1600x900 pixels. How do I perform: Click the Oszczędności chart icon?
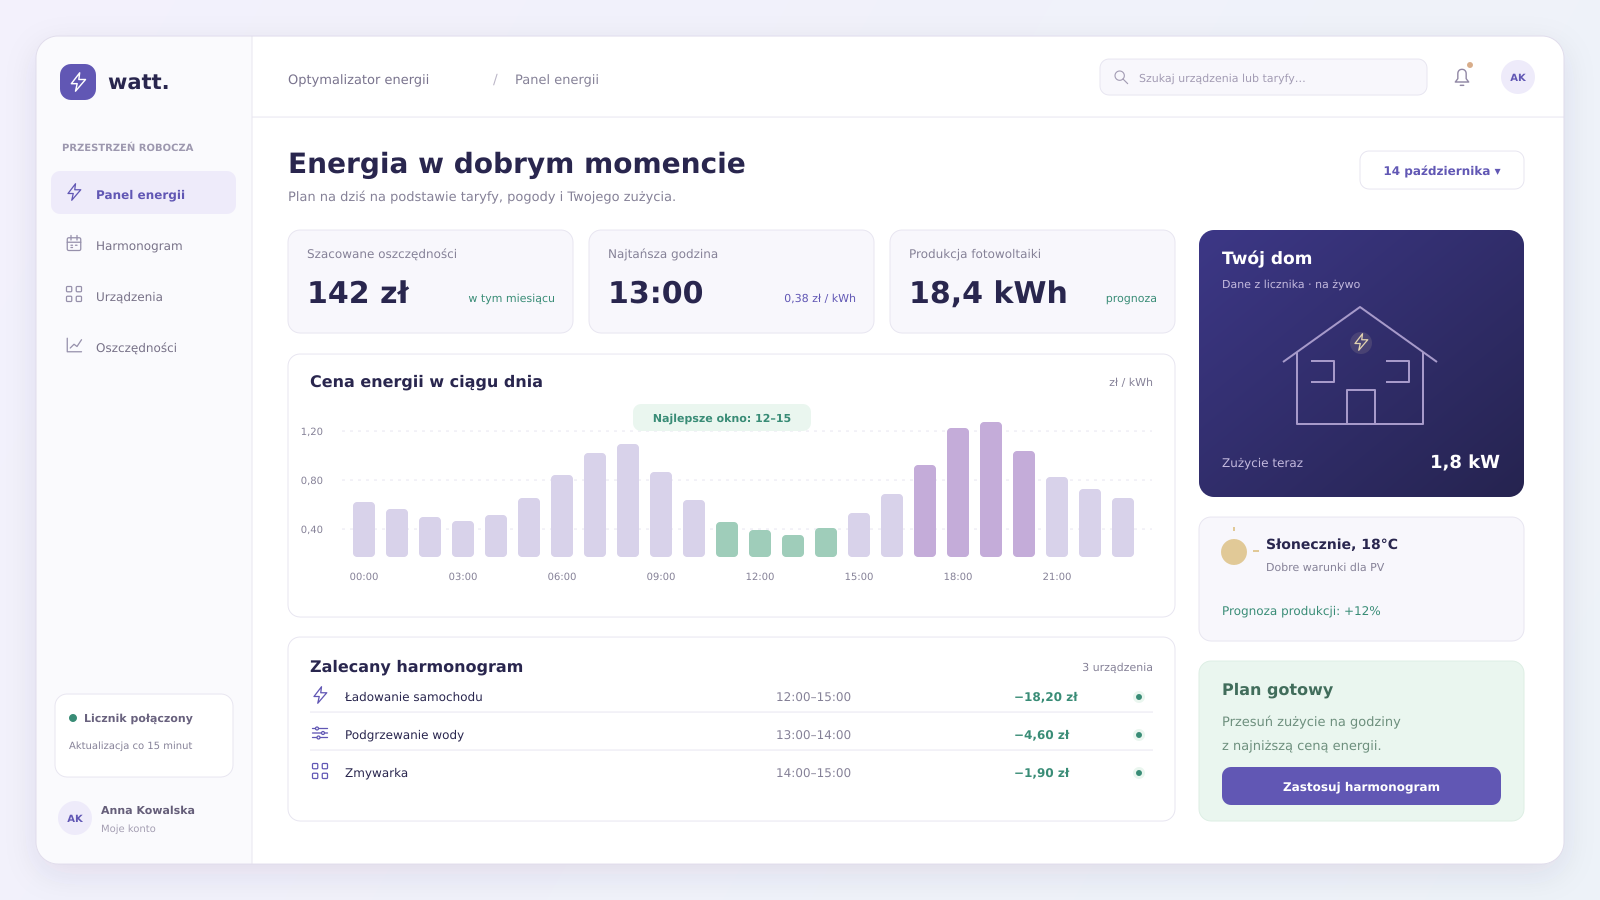click(x=74, y=345)
